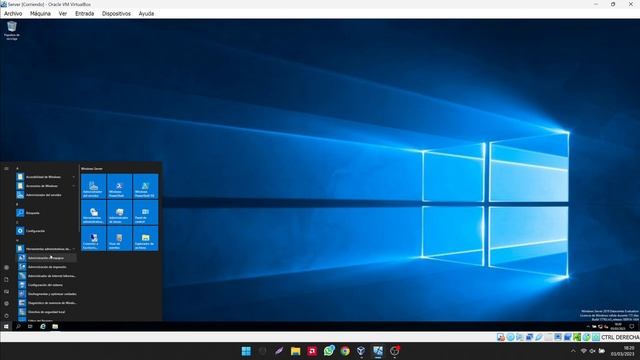Open the Entrada menu
Viewport: 640px width, 360px height.
(x=84, y=13)
